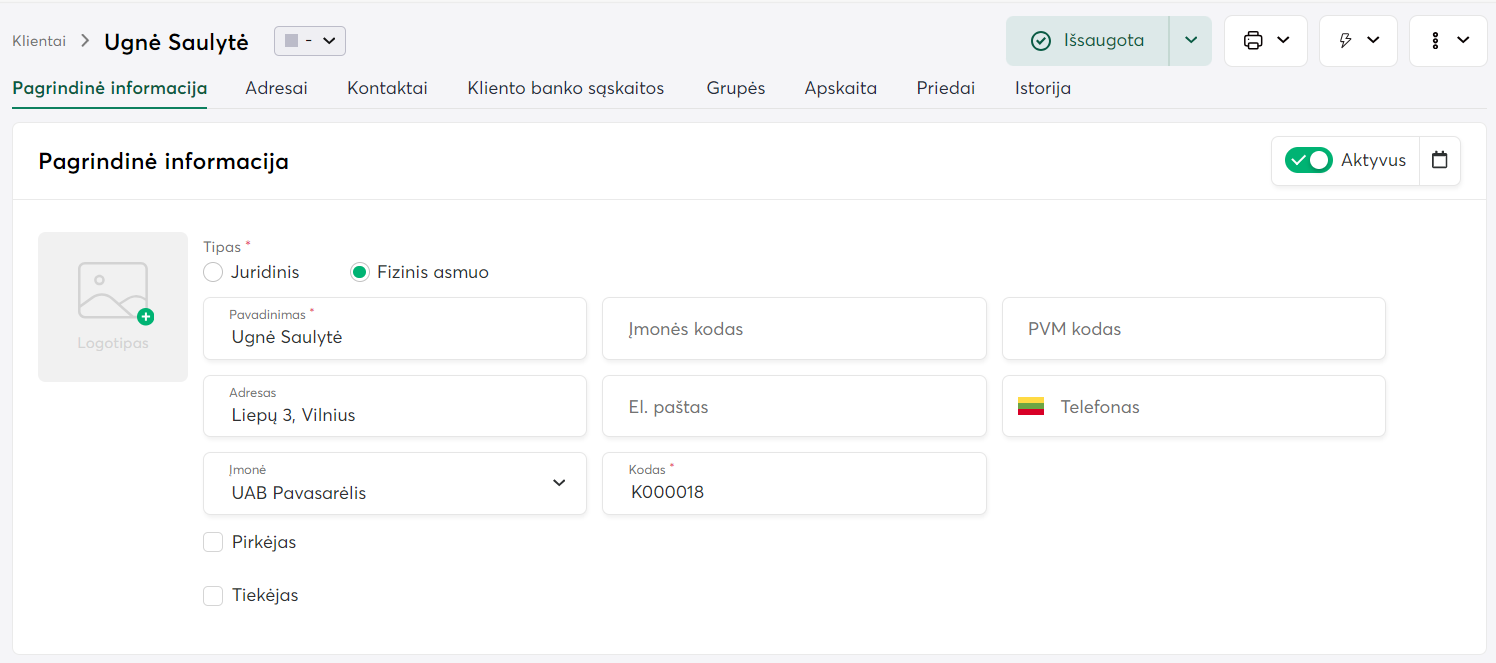The width and height of the screenshot is (1496, 663).
Task: Click the calendar icon beside Aktyvus
Action: (1439, 160)
